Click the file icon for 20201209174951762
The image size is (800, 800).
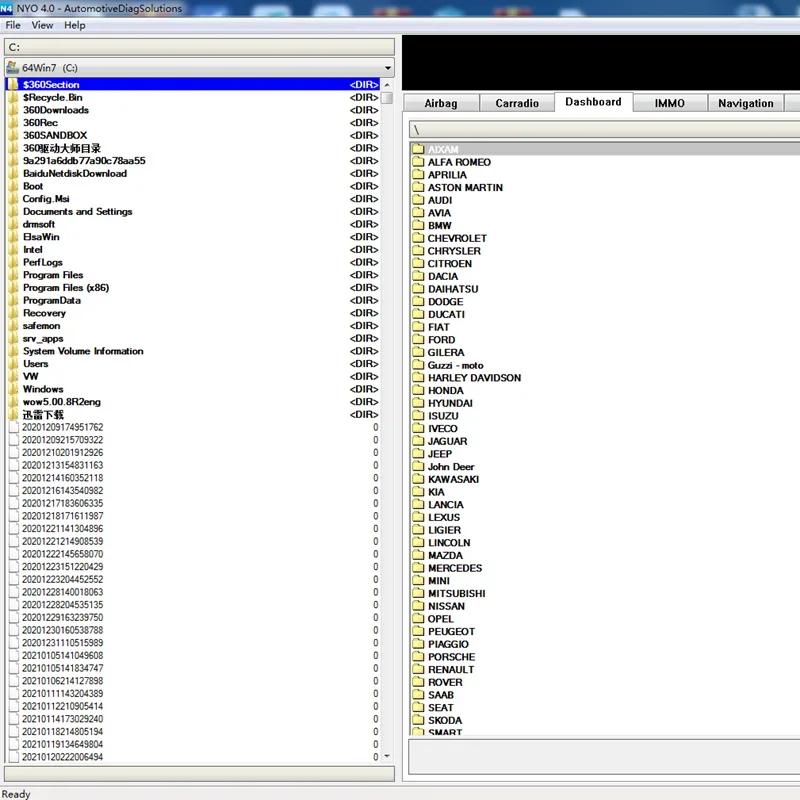(x=13, y=428)
